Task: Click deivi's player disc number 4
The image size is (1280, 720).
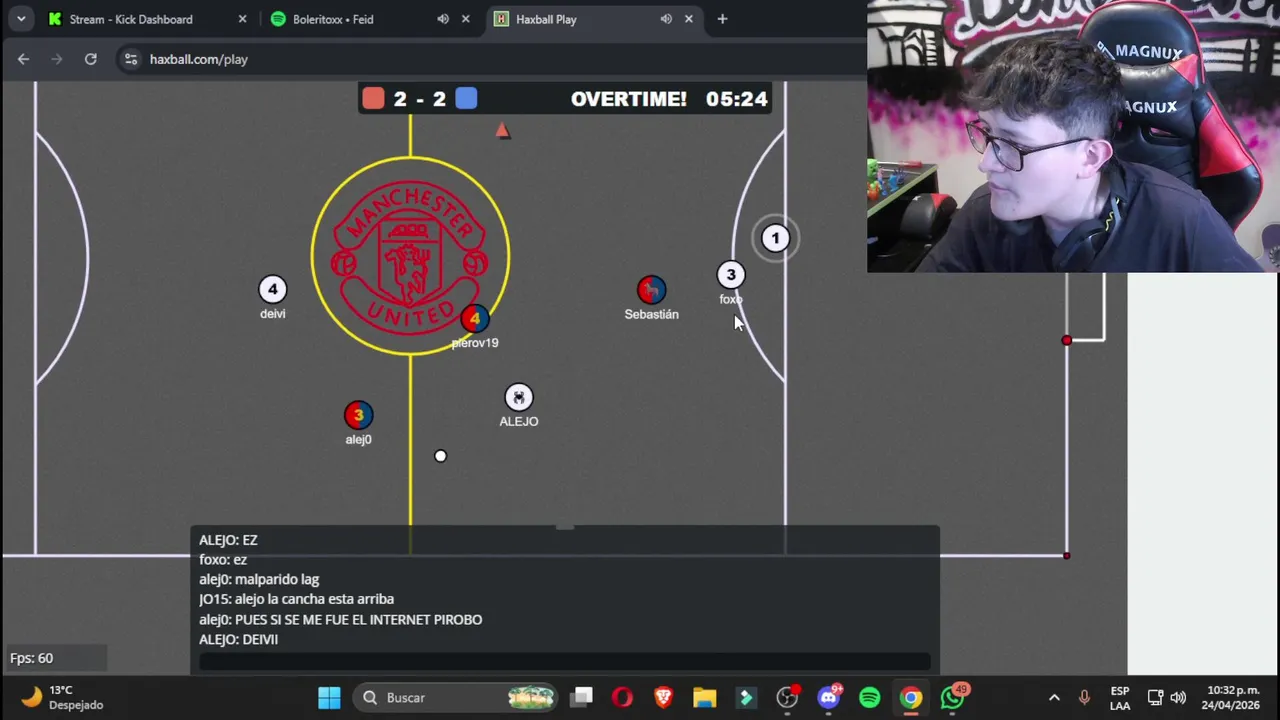Action: pos(273,289)
